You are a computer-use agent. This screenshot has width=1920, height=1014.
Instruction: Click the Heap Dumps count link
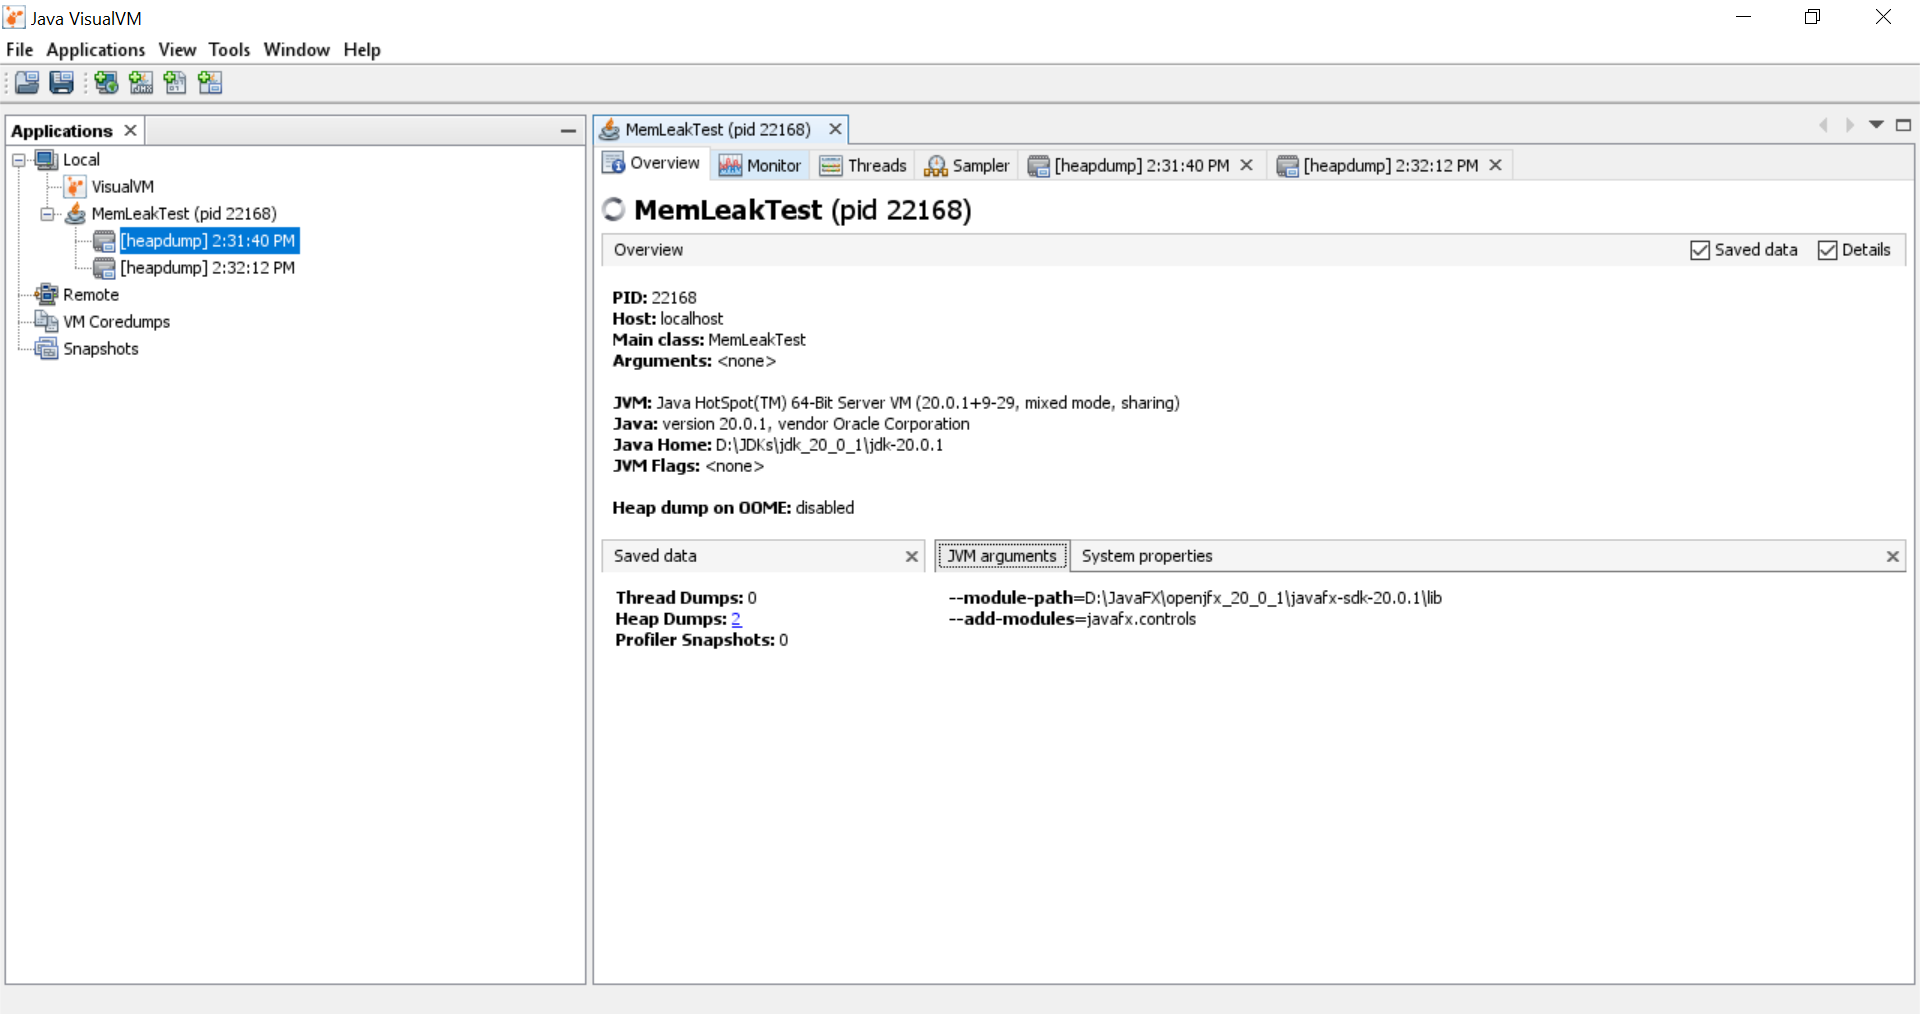pyautogui.click(x=736, y=619)
